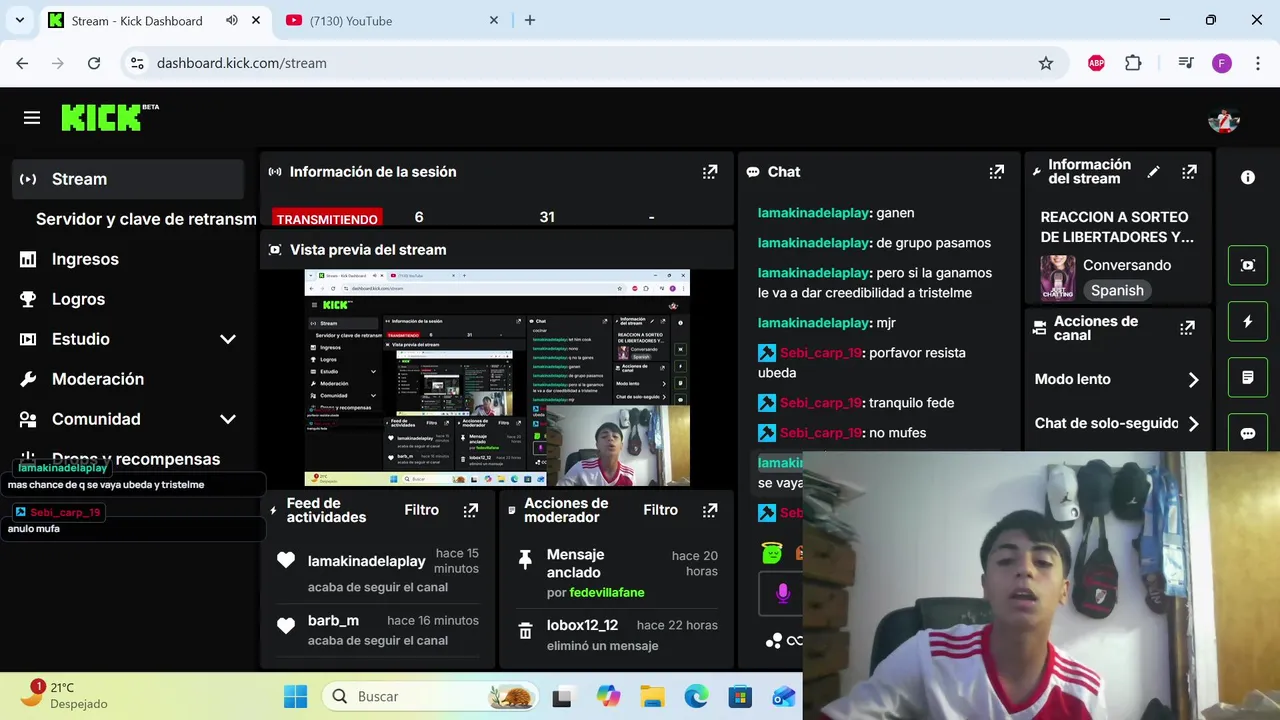Go back to previous page
The height and width of the screenshot is (720, 1280).
[x=22, y=63]
